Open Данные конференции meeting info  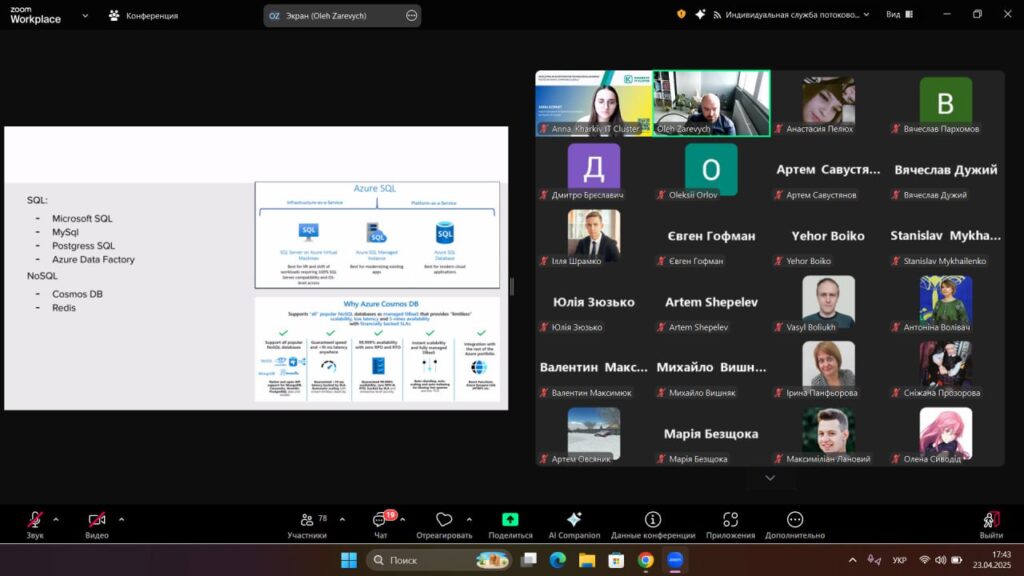pos(653,524)
